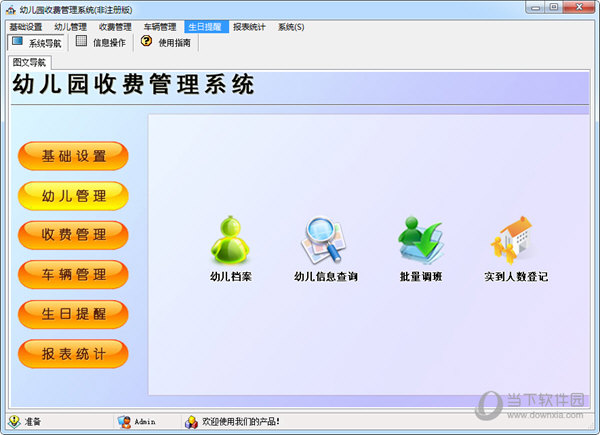Open the 系统(S) menu
The height and width of the screenshot is (435, 600).
(x=291, y=27)
